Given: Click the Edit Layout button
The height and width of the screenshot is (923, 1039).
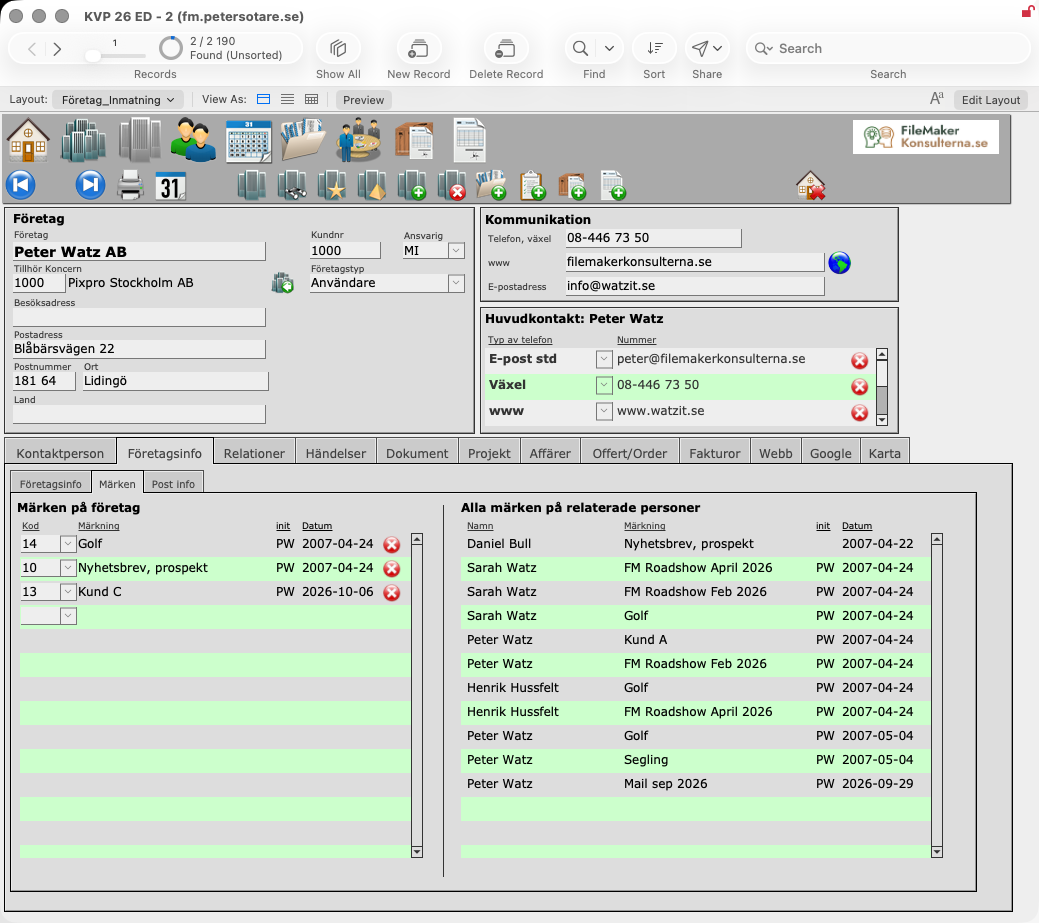Looking at the screenshot, I should (991, 100).
